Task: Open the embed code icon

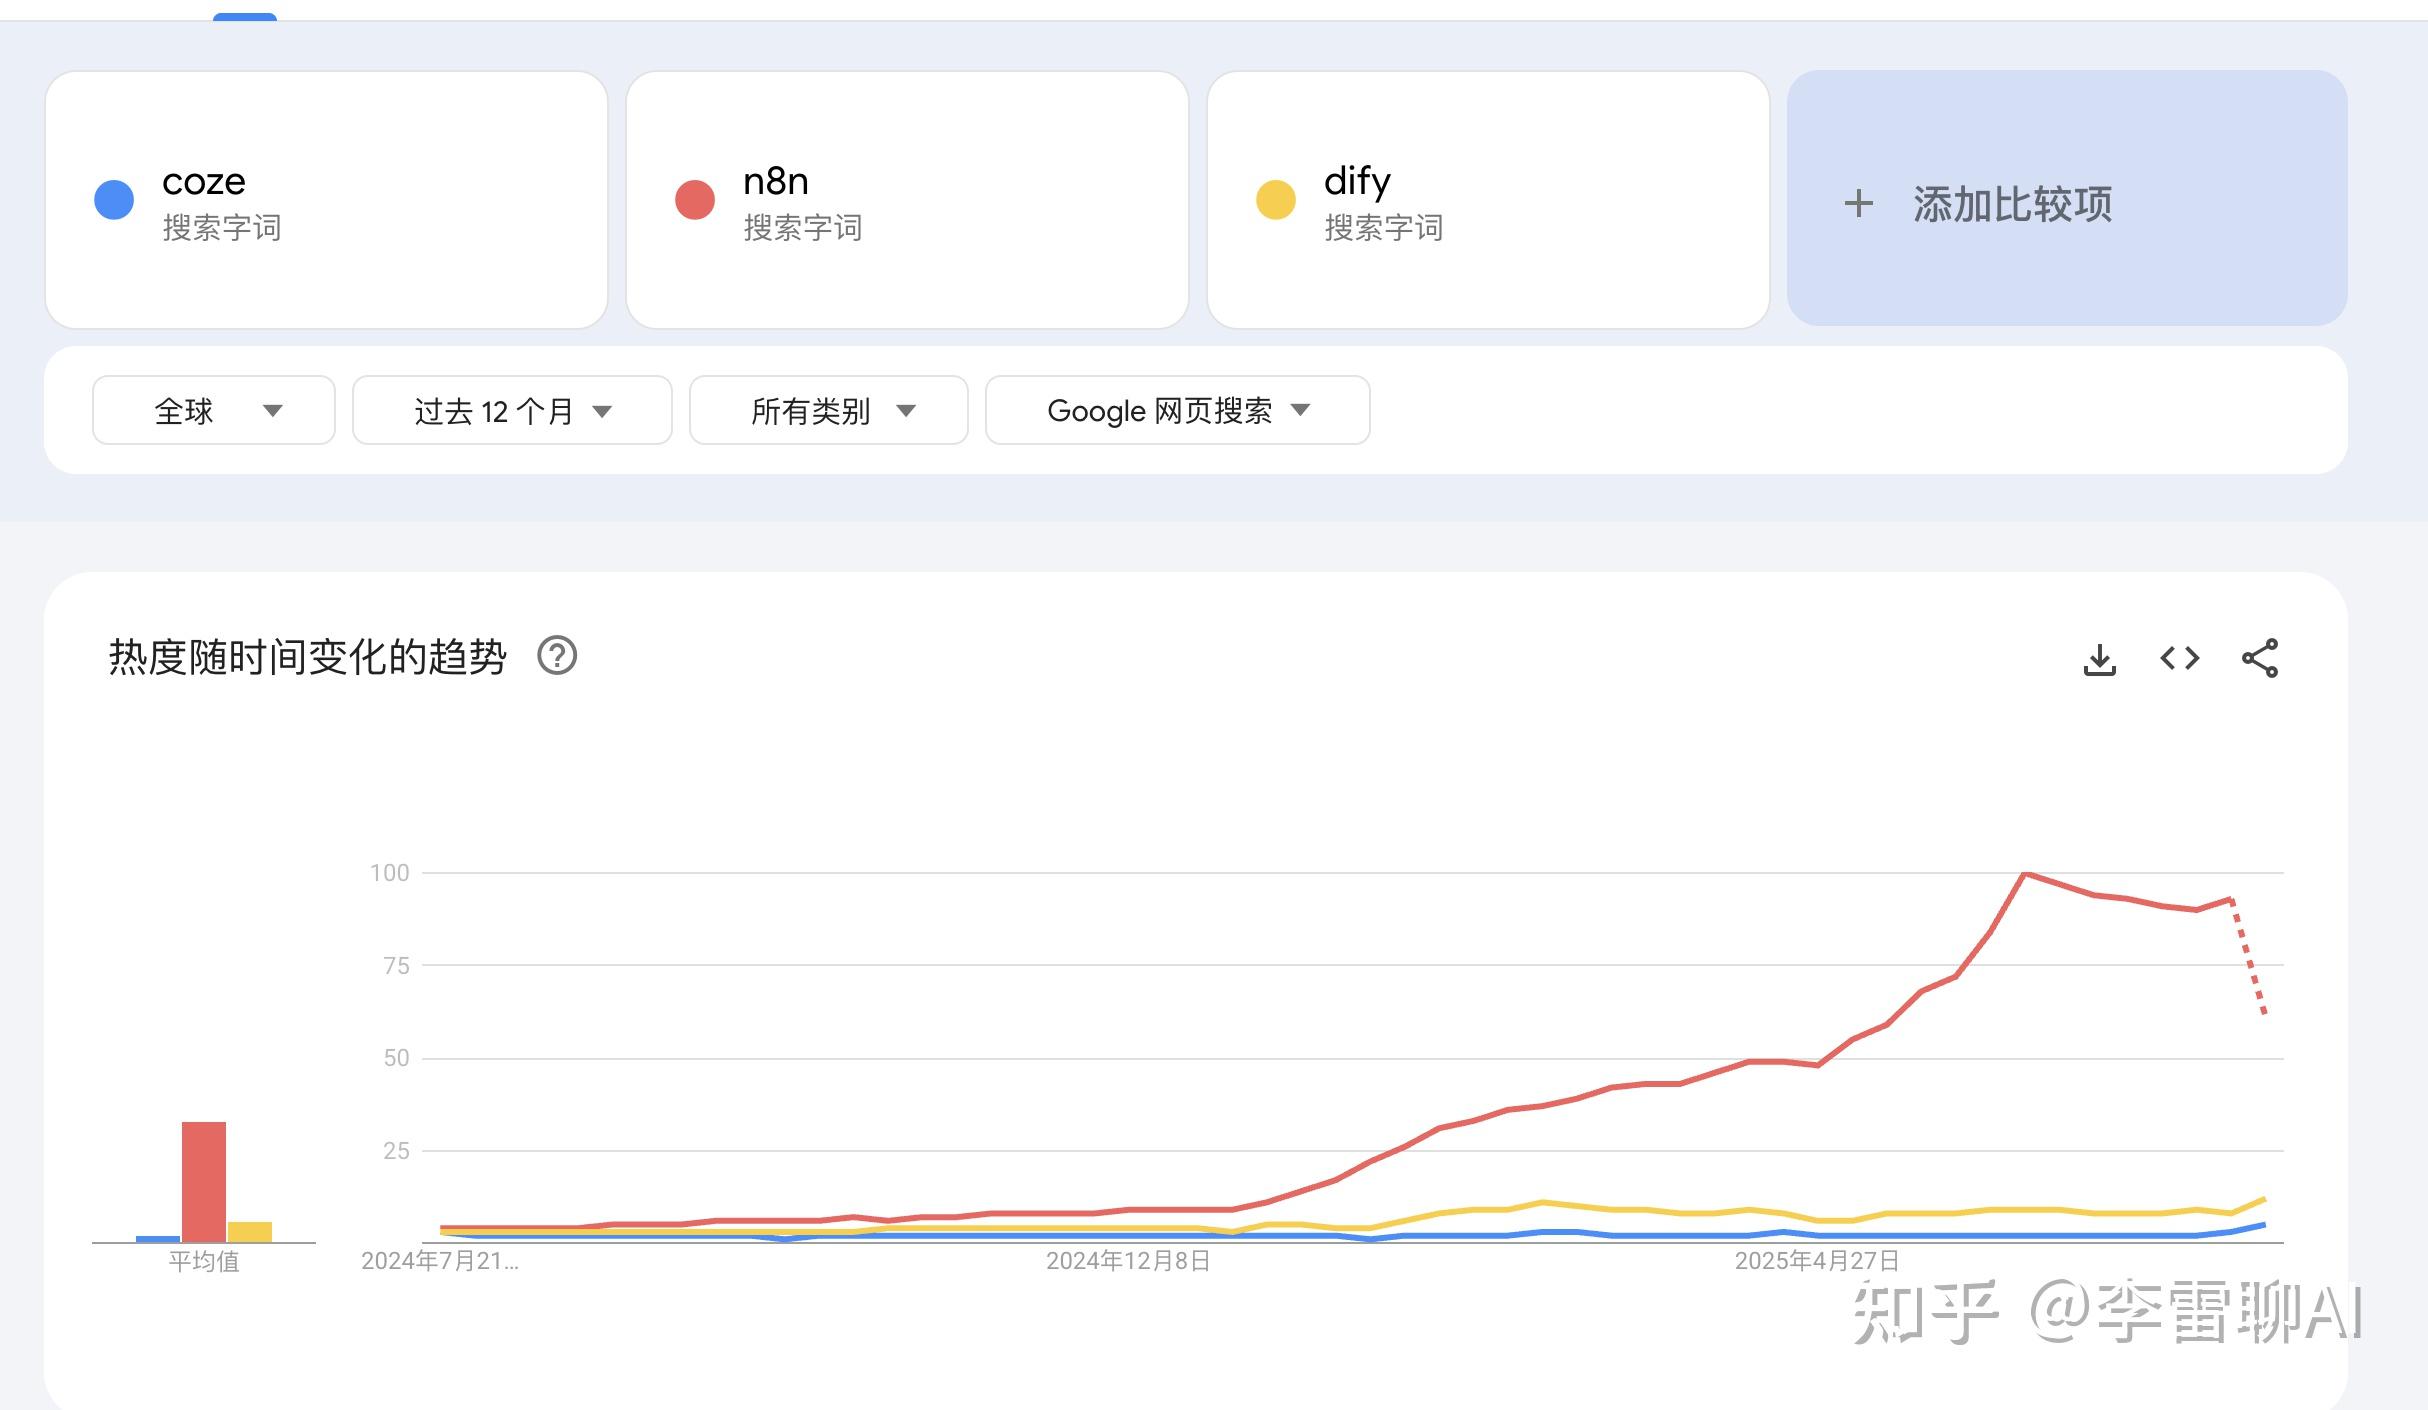Action: tap(2179, 658)
